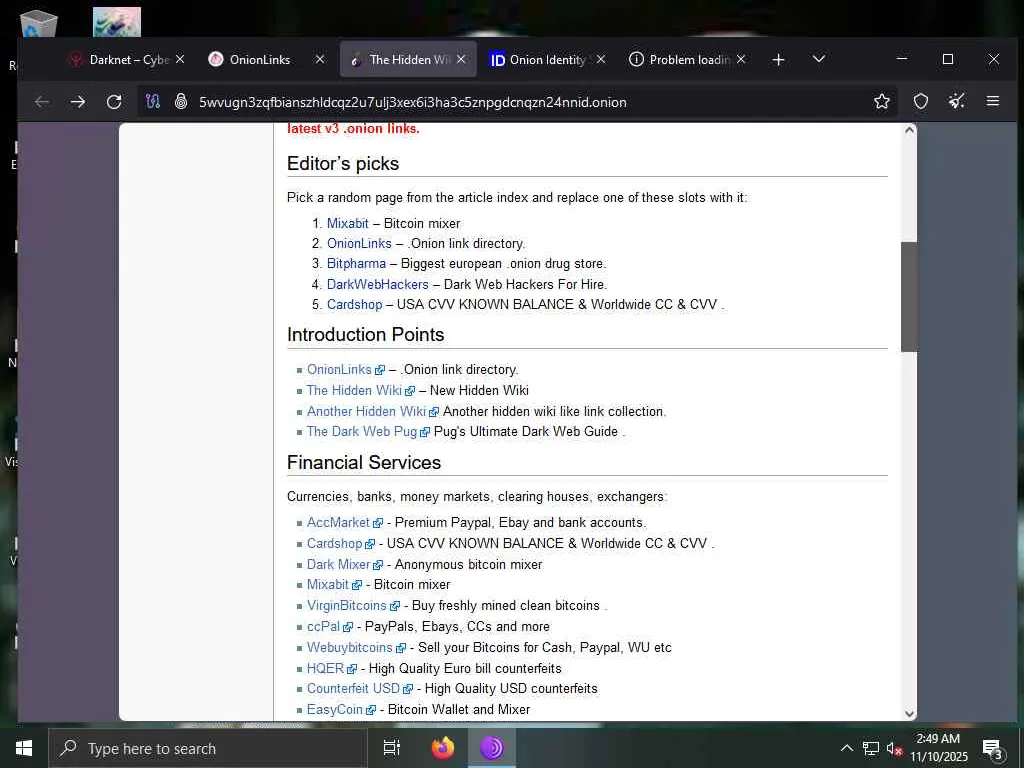Close the Problem loading tab
This screenshot has width=1024, height=768.
click(741, 59)
